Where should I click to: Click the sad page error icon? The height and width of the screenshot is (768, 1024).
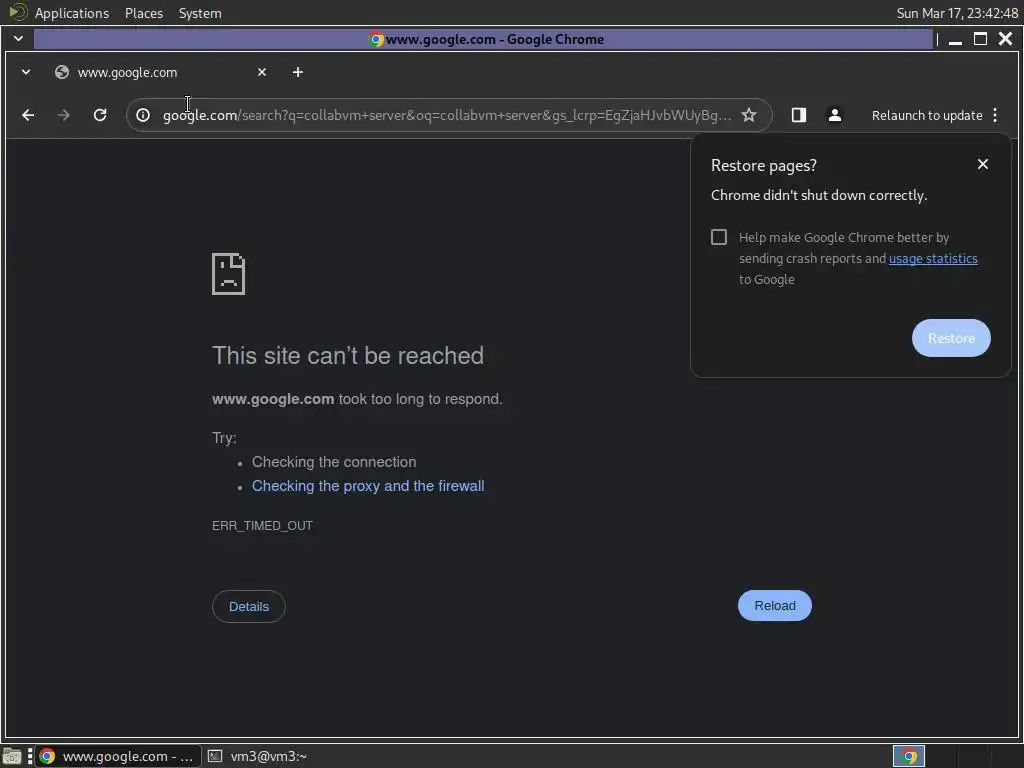click(x=229, y=274)
